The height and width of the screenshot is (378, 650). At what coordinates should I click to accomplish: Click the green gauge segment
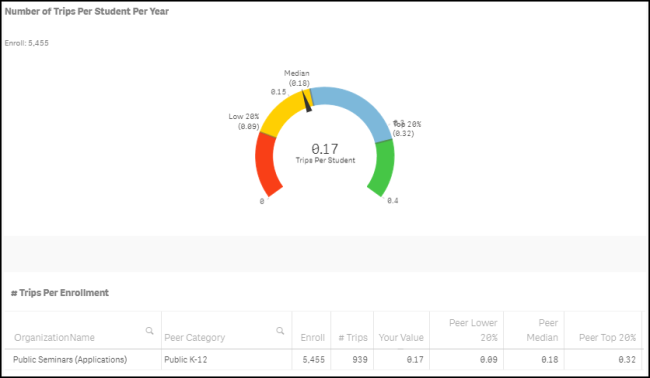(382, 167)
